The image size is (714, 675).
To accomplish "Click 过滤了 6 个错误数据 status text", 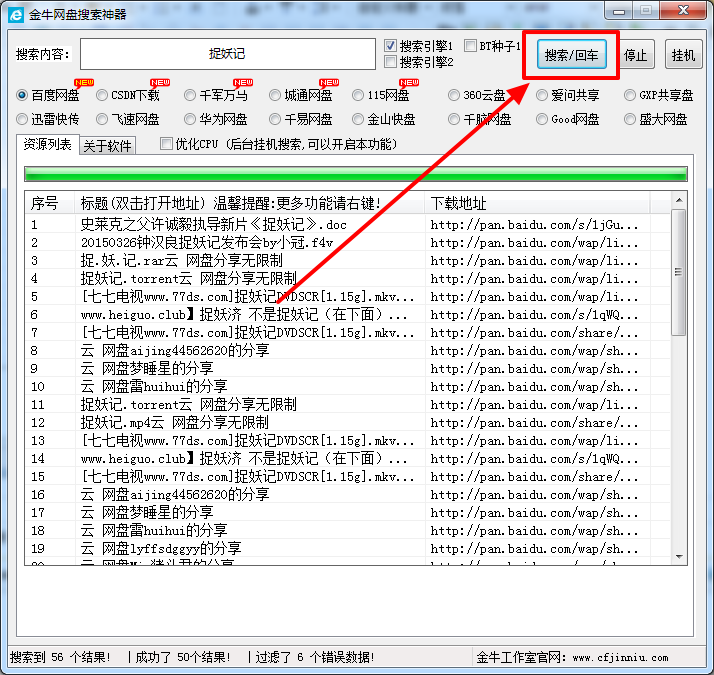I will pyautogui.click(x=315, y=657).
